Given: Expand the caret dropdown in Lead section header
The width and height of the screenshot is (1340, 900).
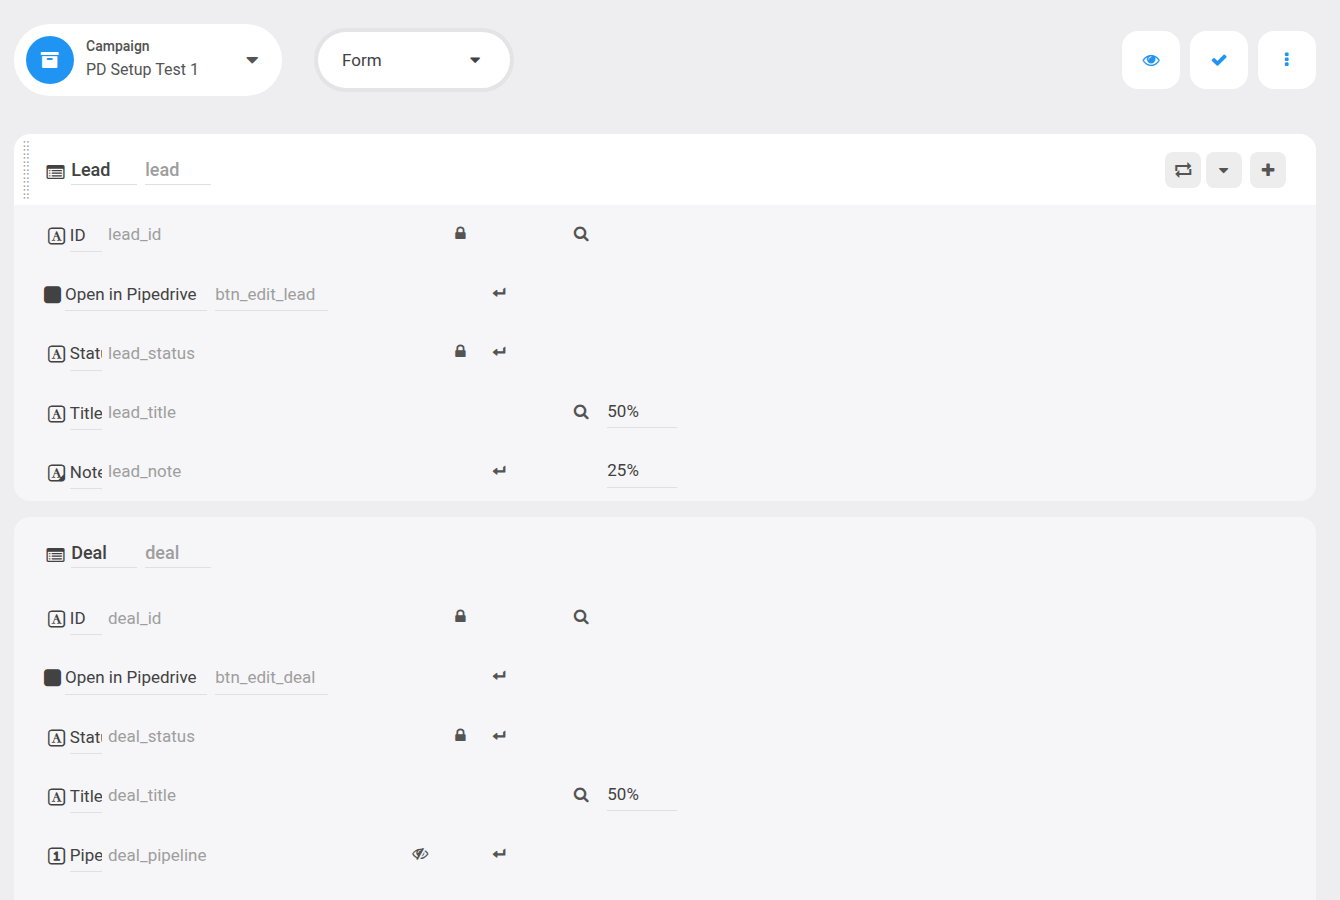Looking at the screenshot, I should pyautogui.click(x=1224, y=170).
